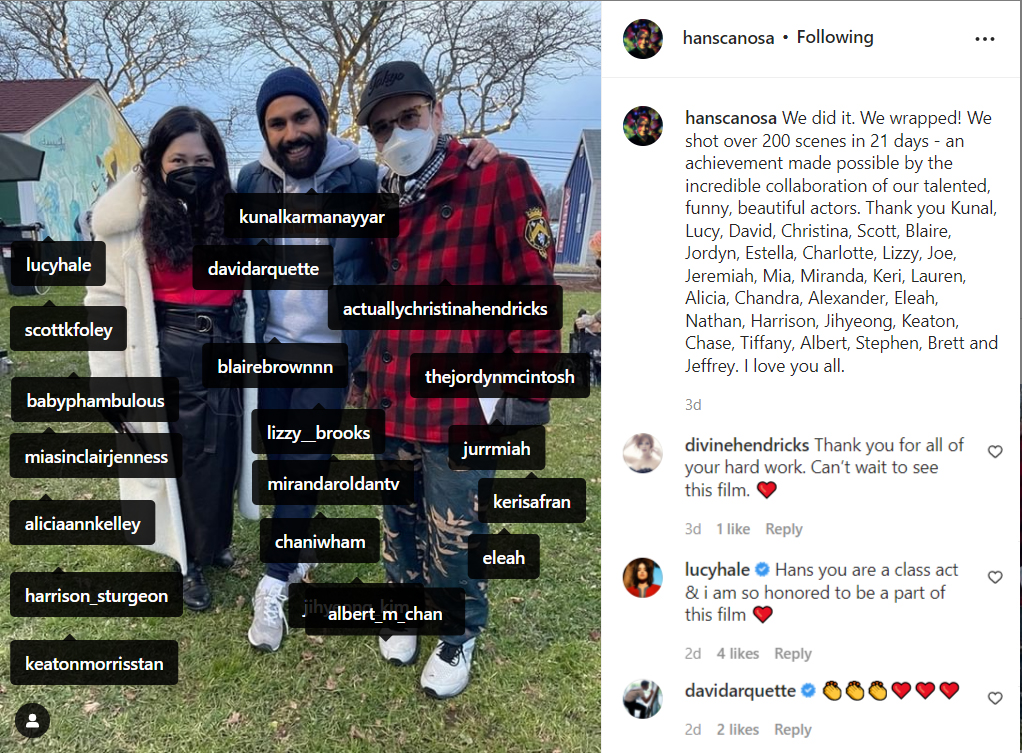Open hanscanosa username in header

[728, 38]
